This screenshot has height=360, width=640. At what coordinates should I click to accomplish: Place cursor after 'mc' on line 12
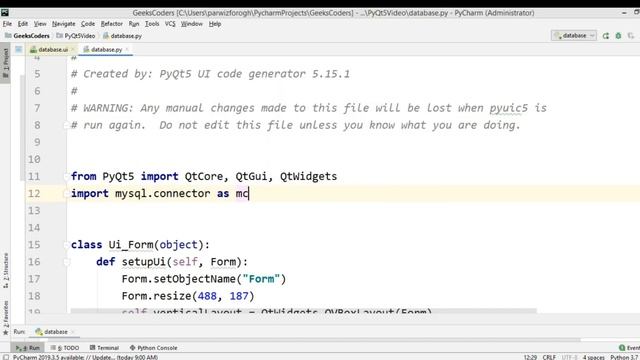(x=249, y=193)
